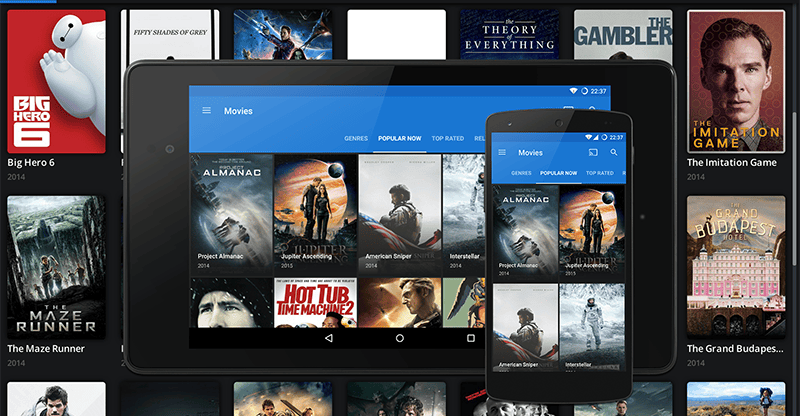Open The Imitation Game poster
This screenshot has height=416, width=800.
click(736, 81)
